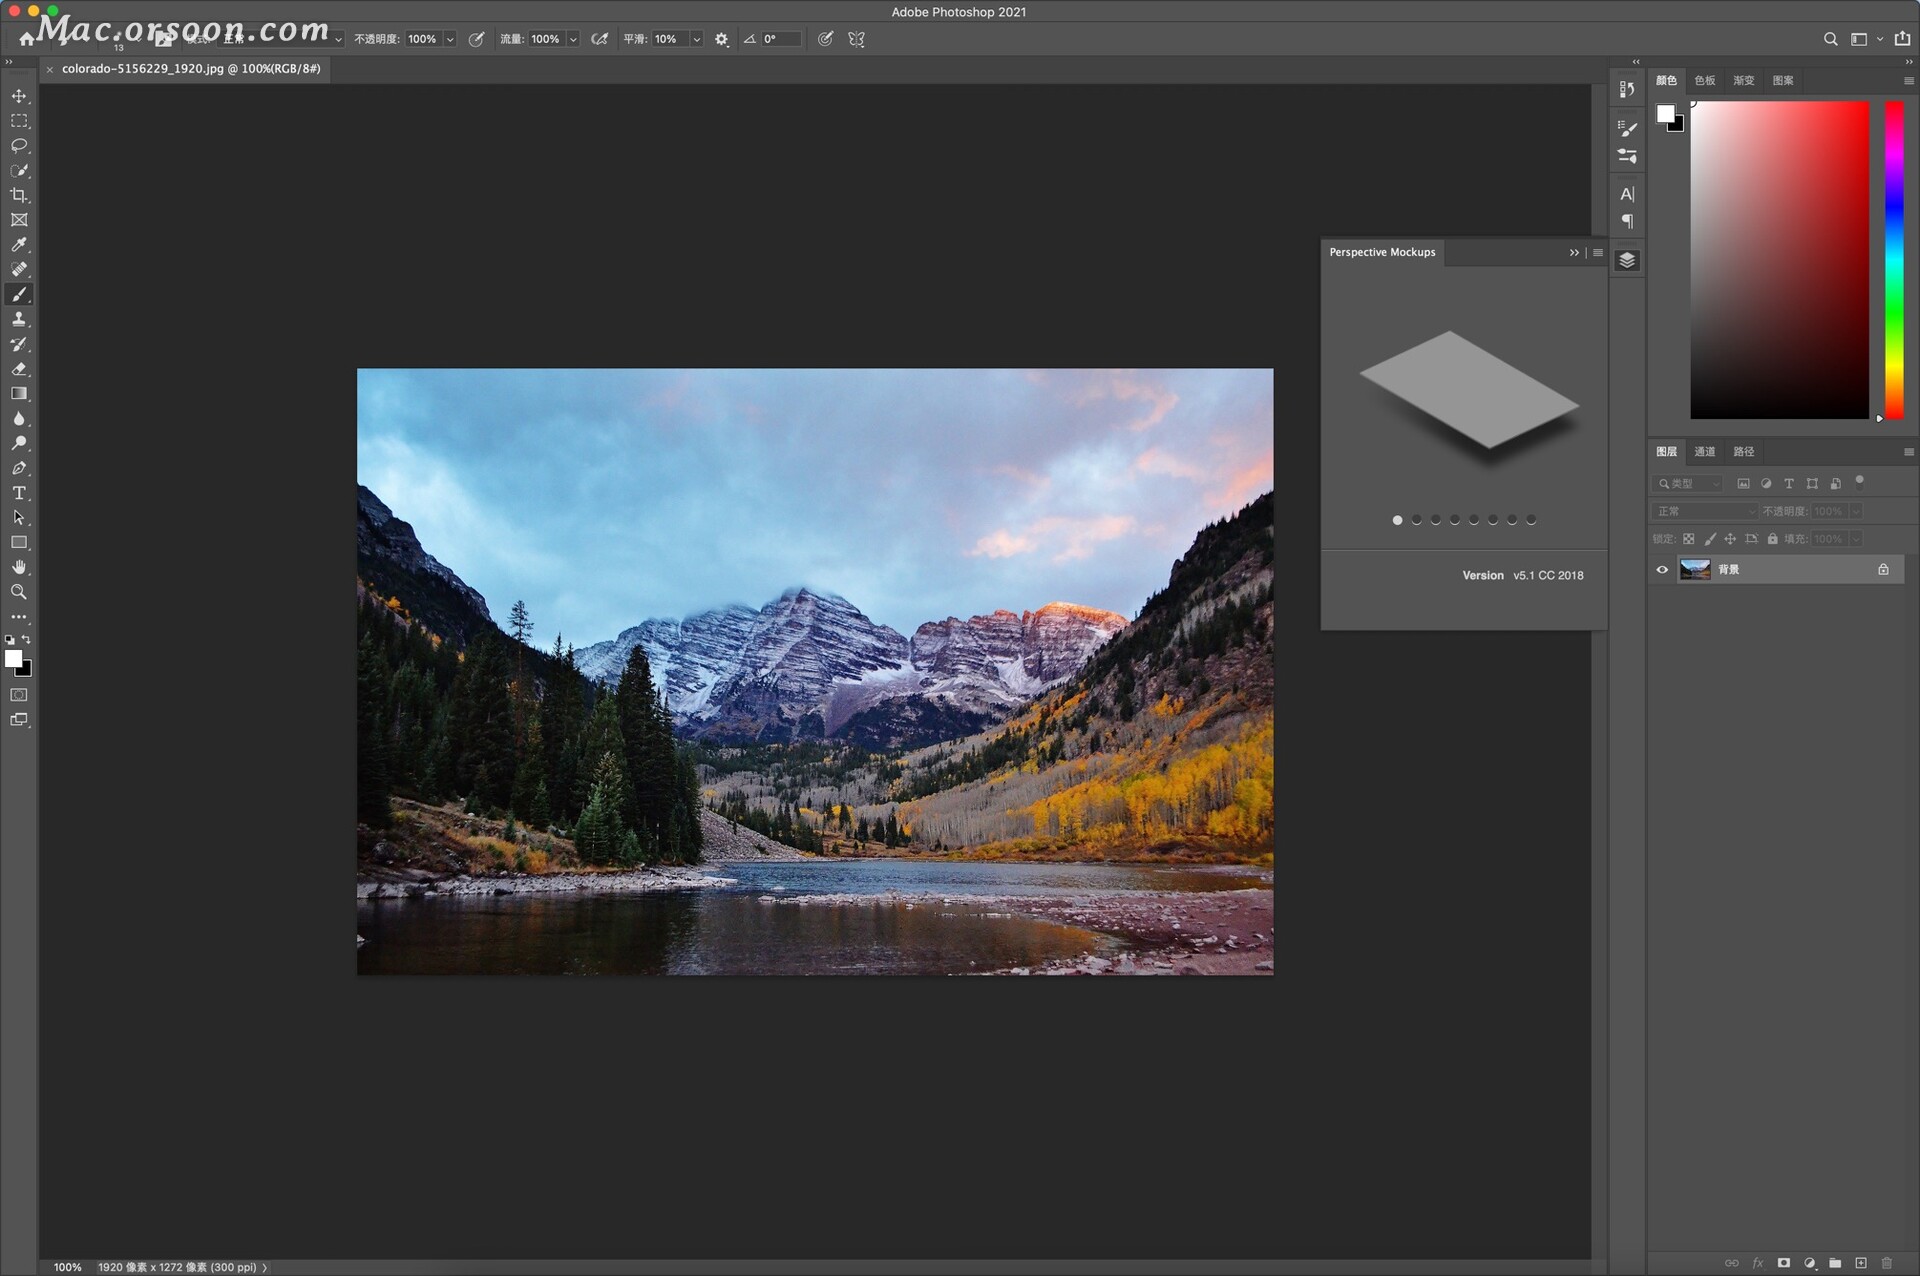Select the Move tool
Viewport: 1920px width, 1276px height.
tap(19, 96)
